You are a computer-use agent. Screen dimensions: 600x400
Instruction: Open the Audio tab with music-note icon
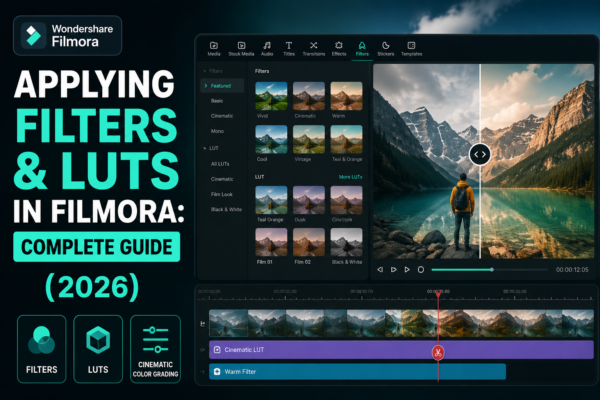point(267,46)
